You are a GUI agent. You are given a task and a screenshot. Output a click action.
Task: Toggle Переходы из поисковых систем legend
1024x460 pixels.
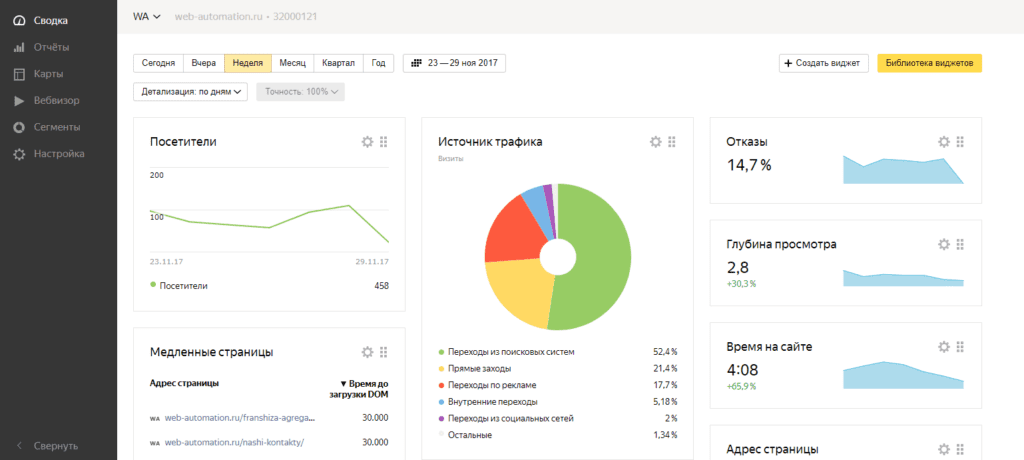pos(511,352)
